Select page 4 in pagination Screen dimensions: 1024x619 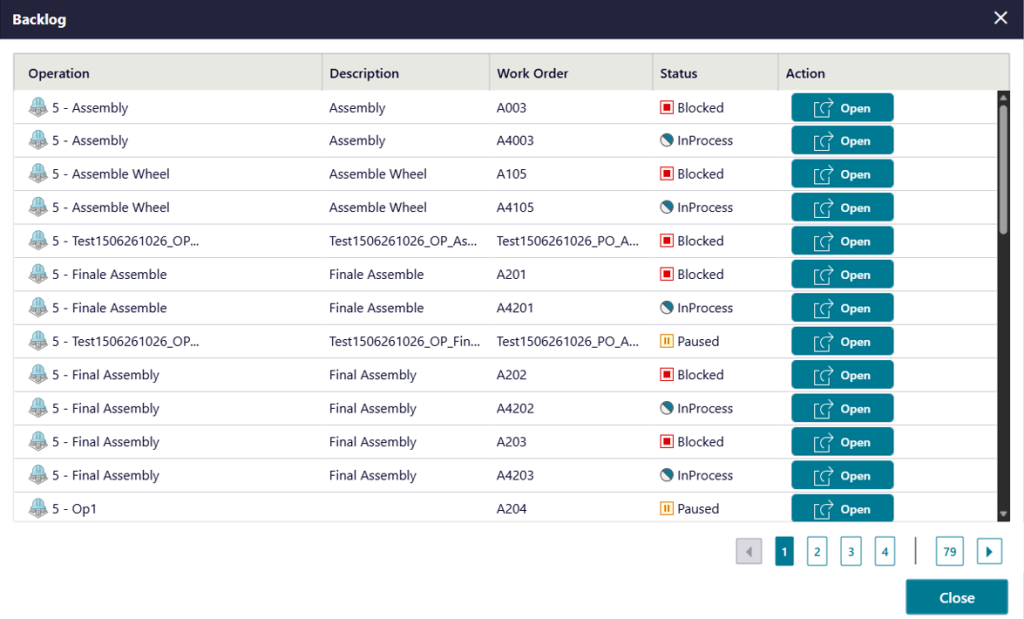coord(884,552)
